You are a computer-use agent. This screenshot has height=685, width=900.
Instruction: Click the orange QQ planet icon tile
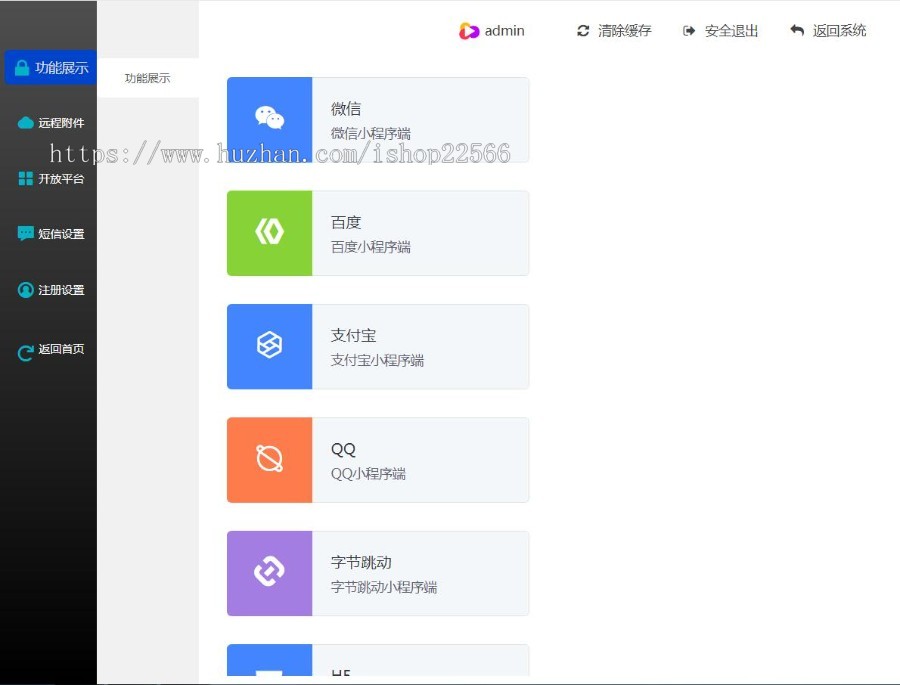[x=269, y=459]
